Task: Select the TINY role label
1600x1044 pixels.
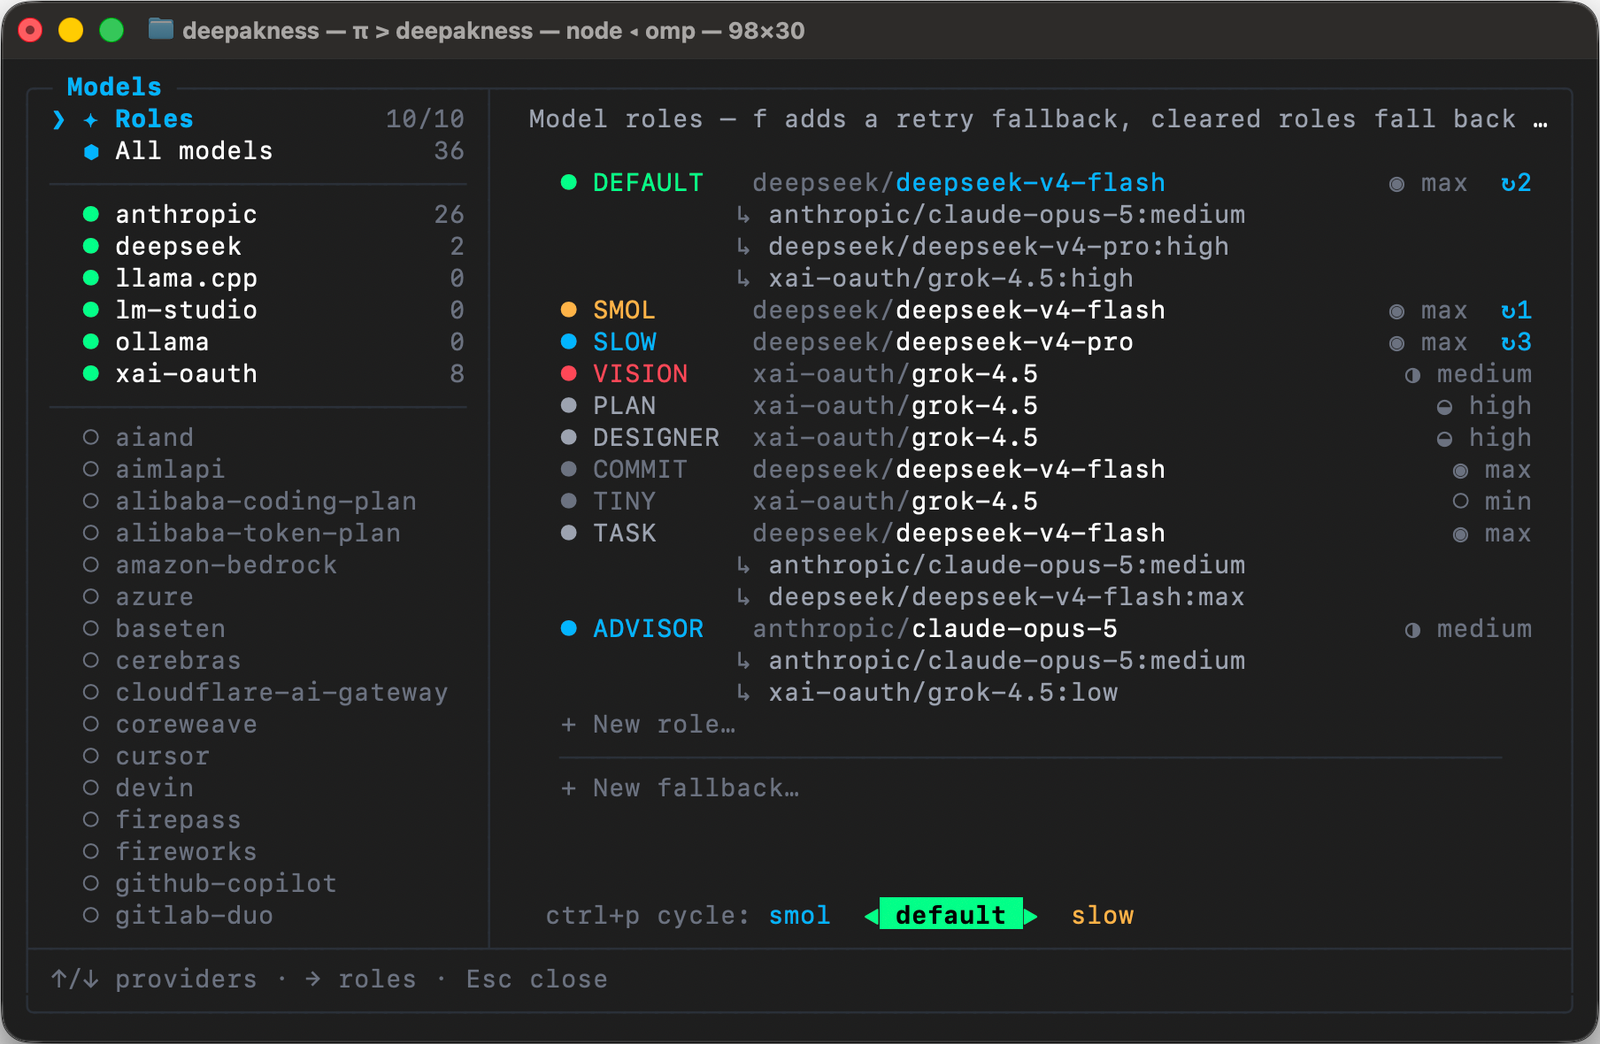Action: 625,501
